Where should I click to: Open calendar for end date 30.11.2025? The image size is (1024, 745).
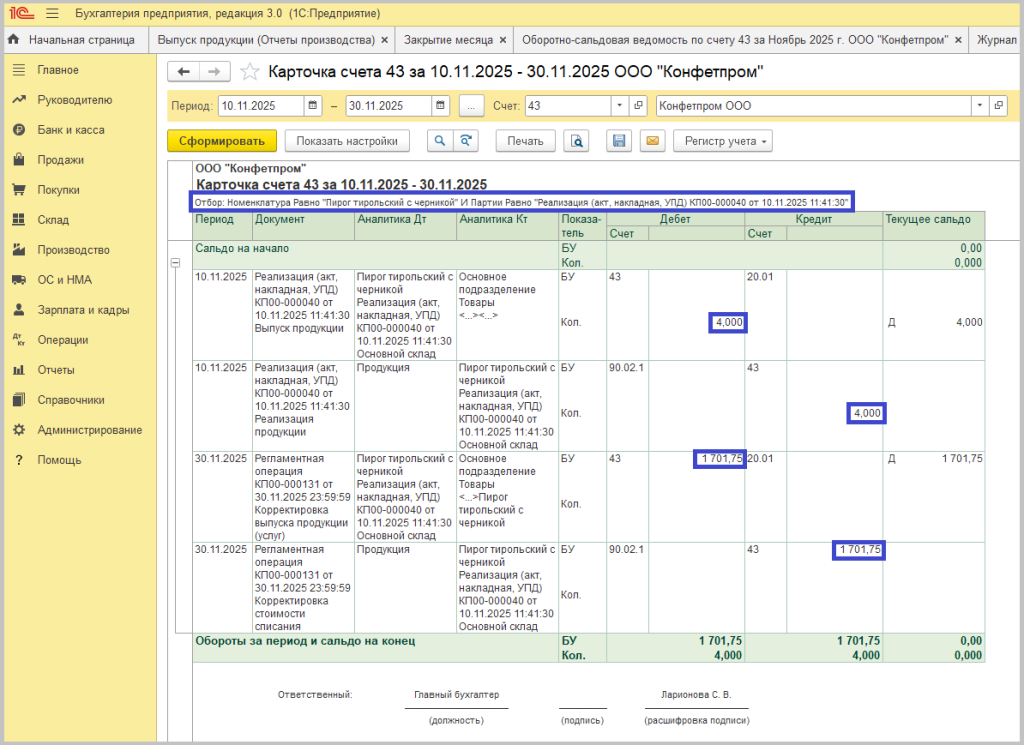pos(441,106)
